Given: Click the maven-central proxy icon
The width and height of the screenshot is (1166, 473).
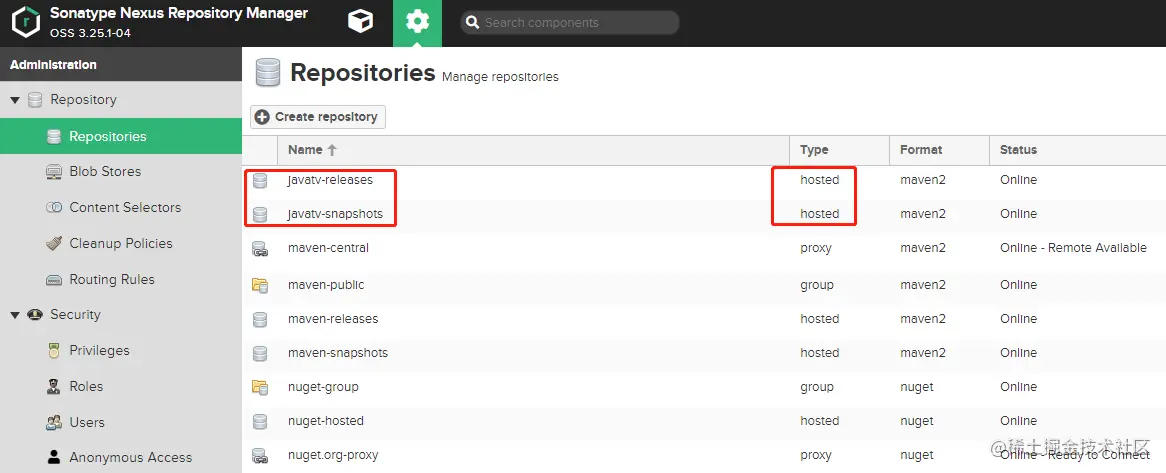Looking at the screenshot, I should coord(260,248).
